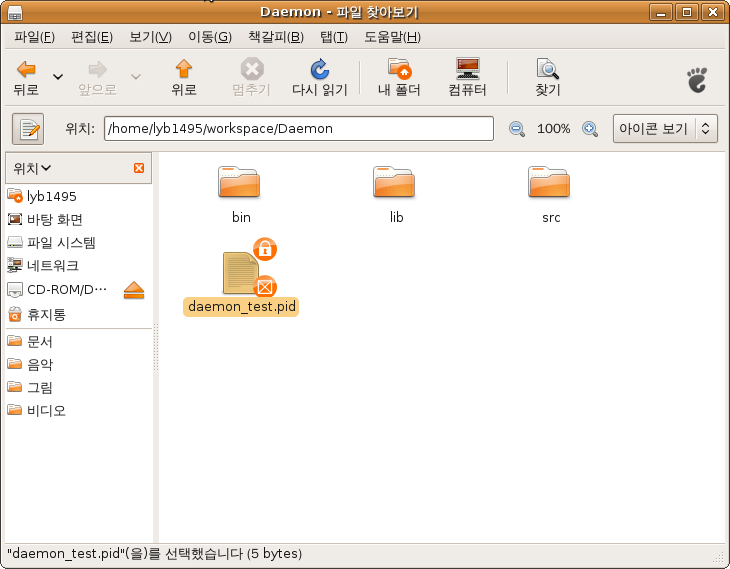
Task: Open the 비디오 bookmark
Action: pyautogui.click(x=37, y=410)
